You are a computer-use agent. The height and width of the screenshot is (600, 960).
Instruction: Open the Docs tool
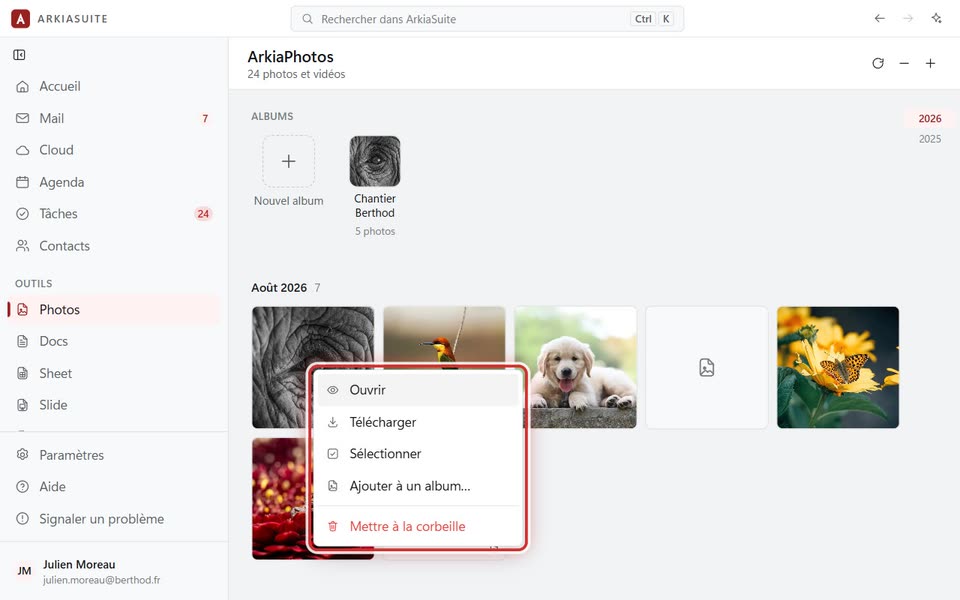[114, 341]
